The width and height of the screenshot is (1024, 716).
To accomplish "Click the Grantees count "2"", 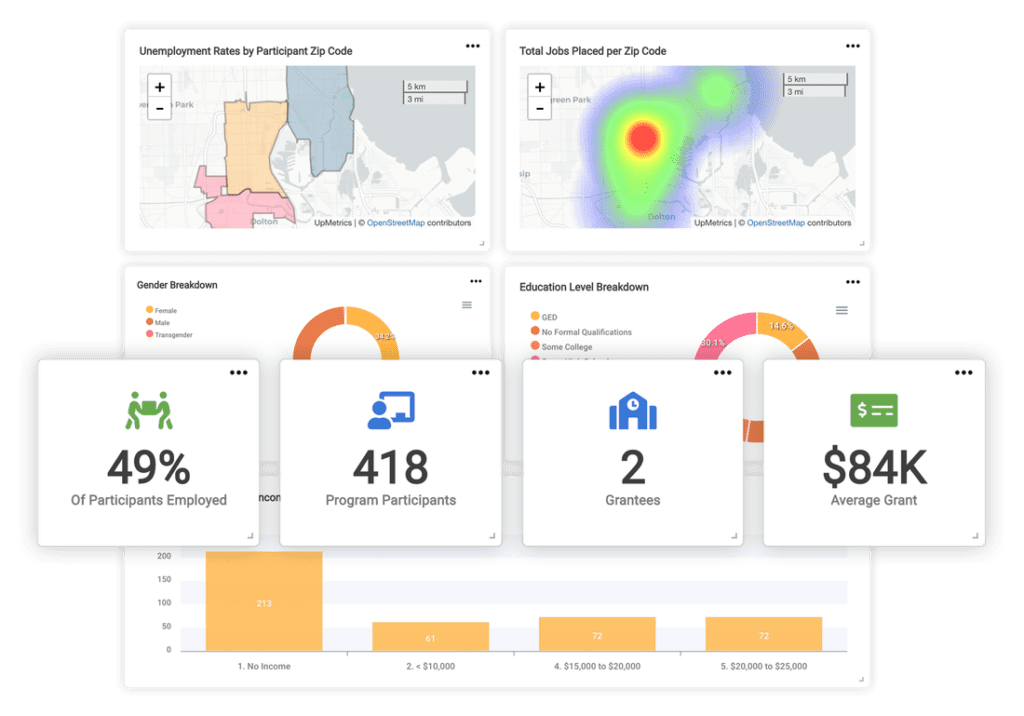I will [633, 468].
